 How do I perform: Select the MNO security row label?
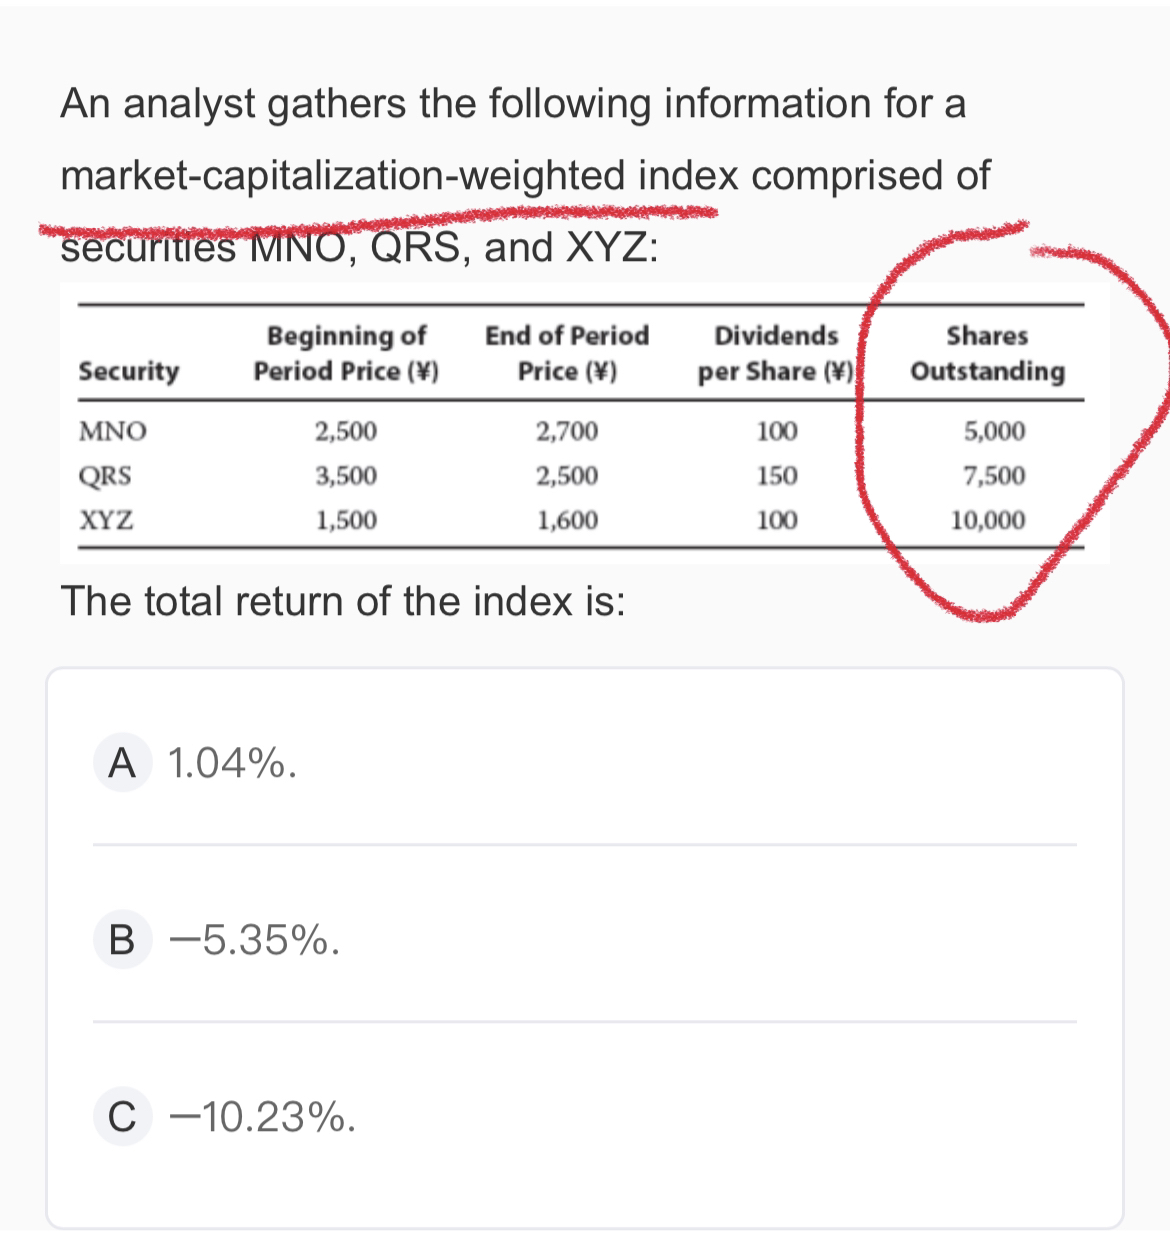click(x=113, y=432)
